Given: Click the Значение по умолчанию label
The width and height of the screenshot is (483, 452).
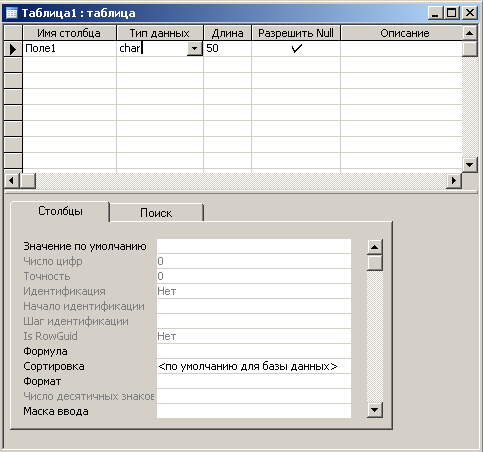Looking at the screenshot, I should tap(85, 246).
